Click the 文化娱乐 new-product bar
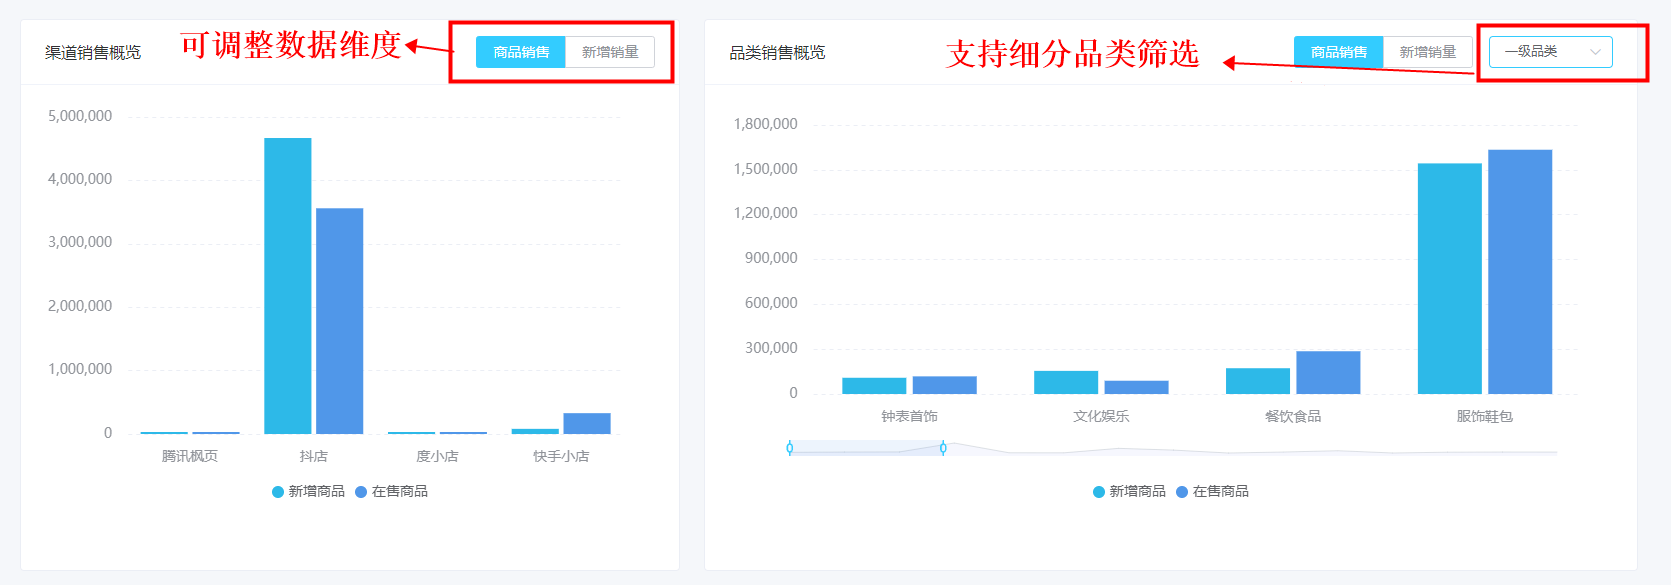The height and width of the screenshot is (585, 1671). coord(1066,382)
